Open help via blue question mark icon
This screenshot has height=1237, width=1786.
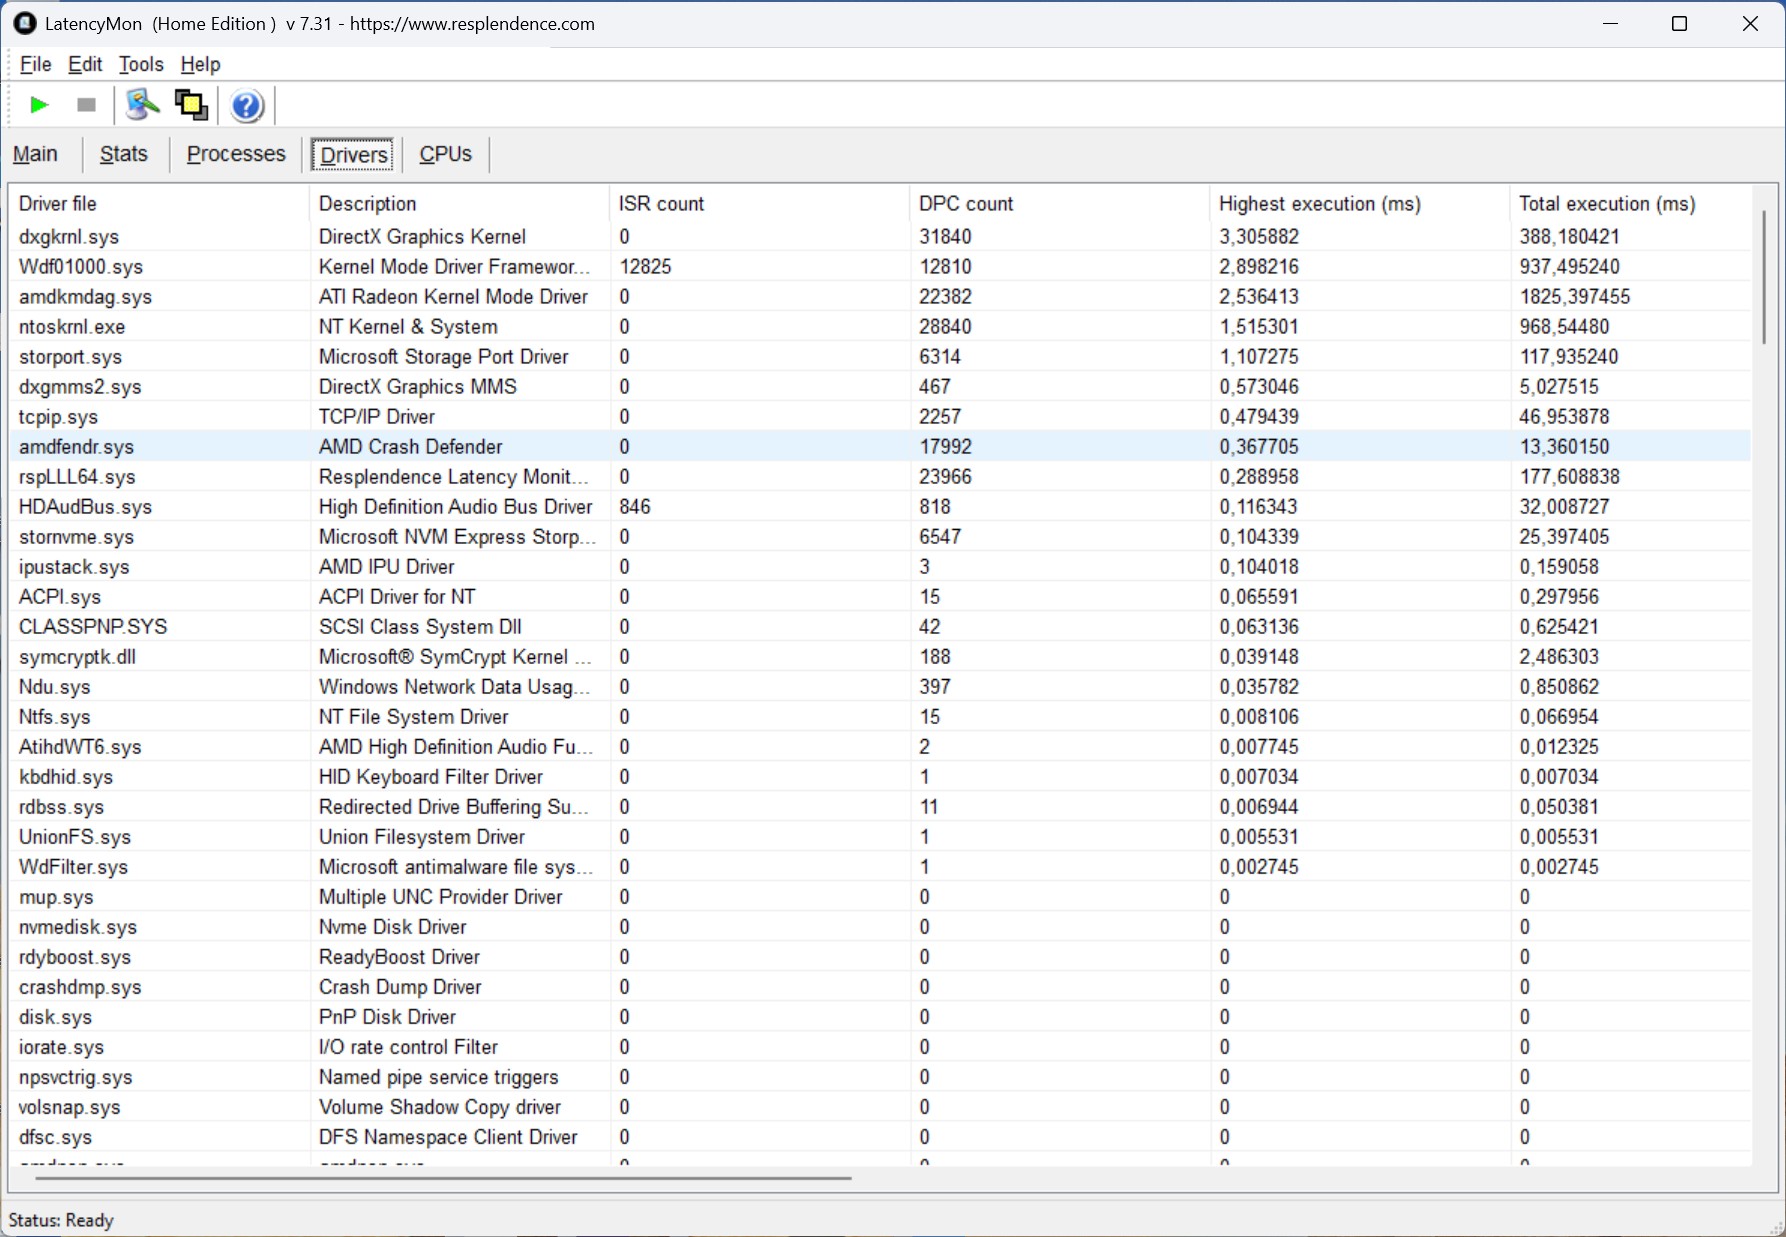click(x=246, y=105)
